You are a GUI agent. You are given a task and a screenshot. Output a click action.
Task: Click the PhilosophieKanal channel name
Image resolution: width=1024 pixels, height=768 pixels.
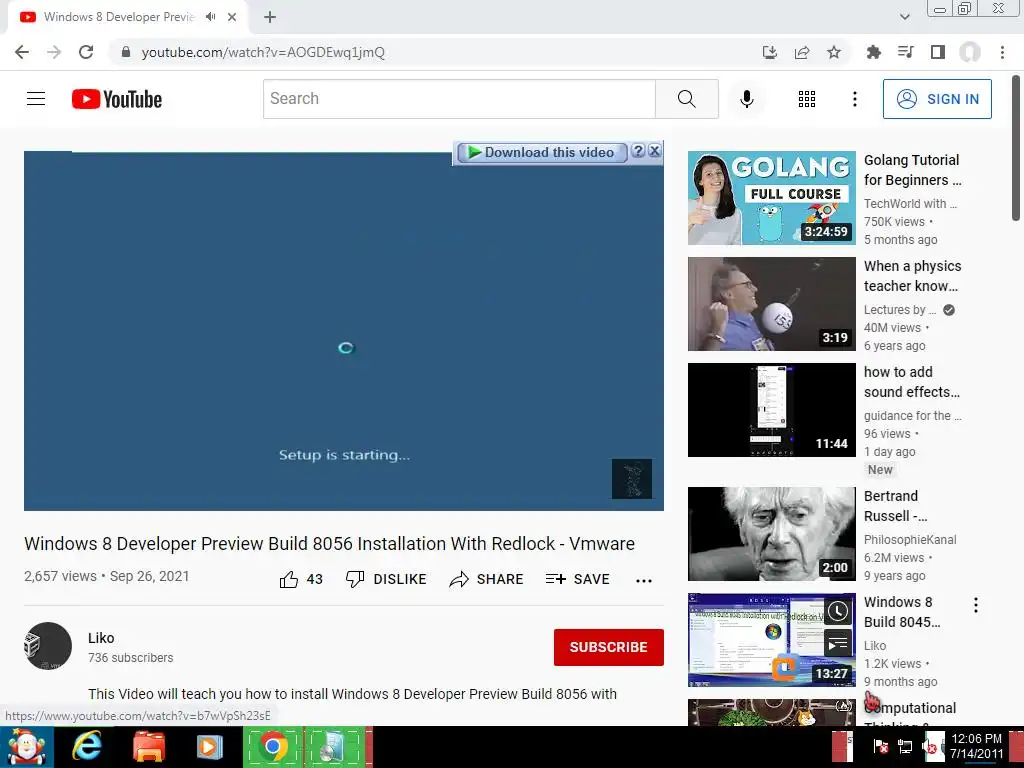[910, 539]
